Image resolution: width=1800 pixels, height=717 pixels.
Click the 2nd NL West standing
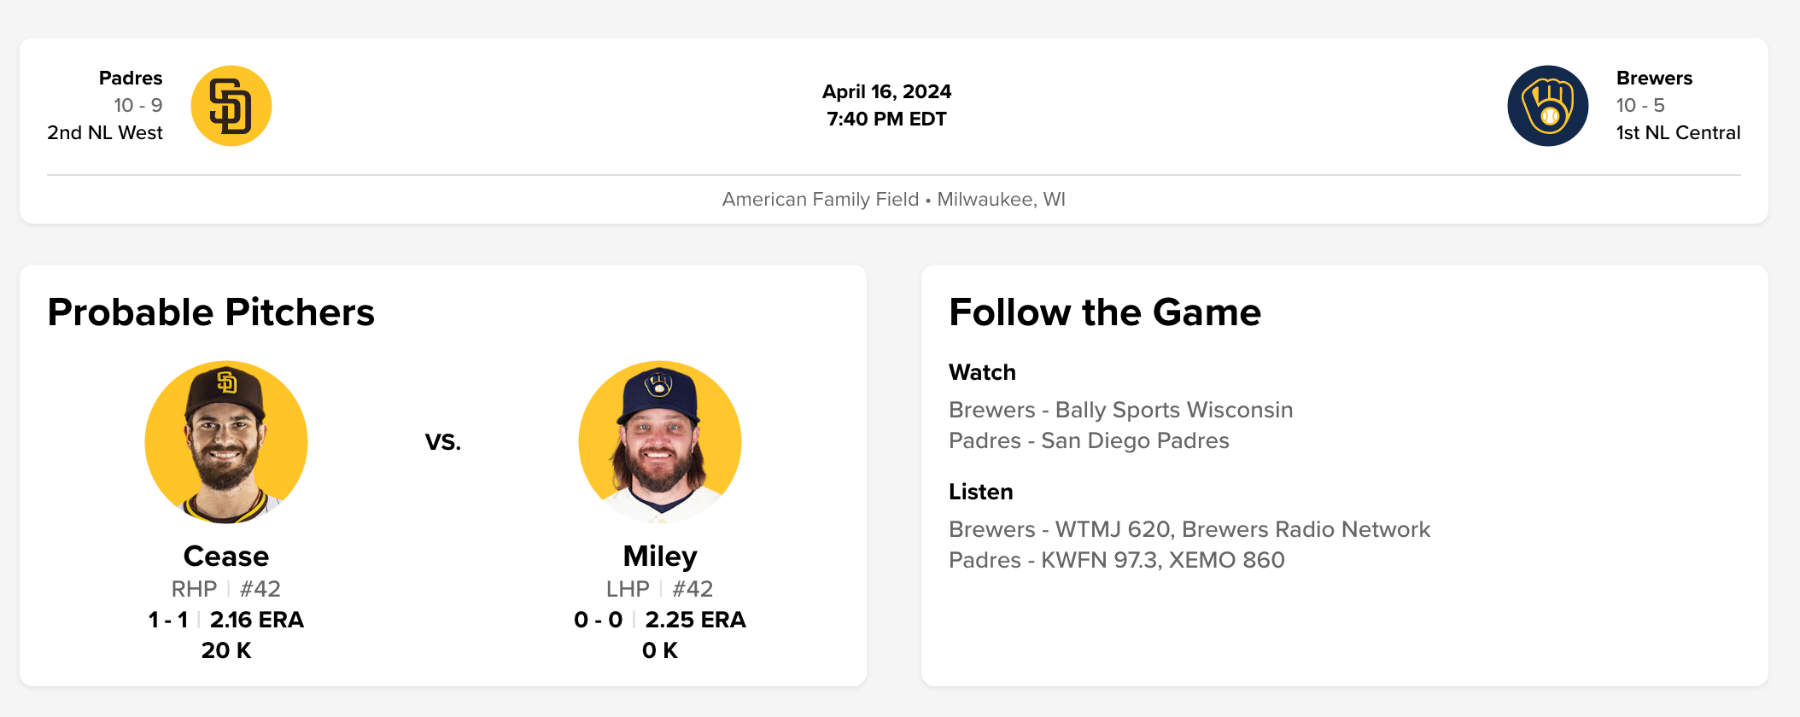tap(105, 132)
